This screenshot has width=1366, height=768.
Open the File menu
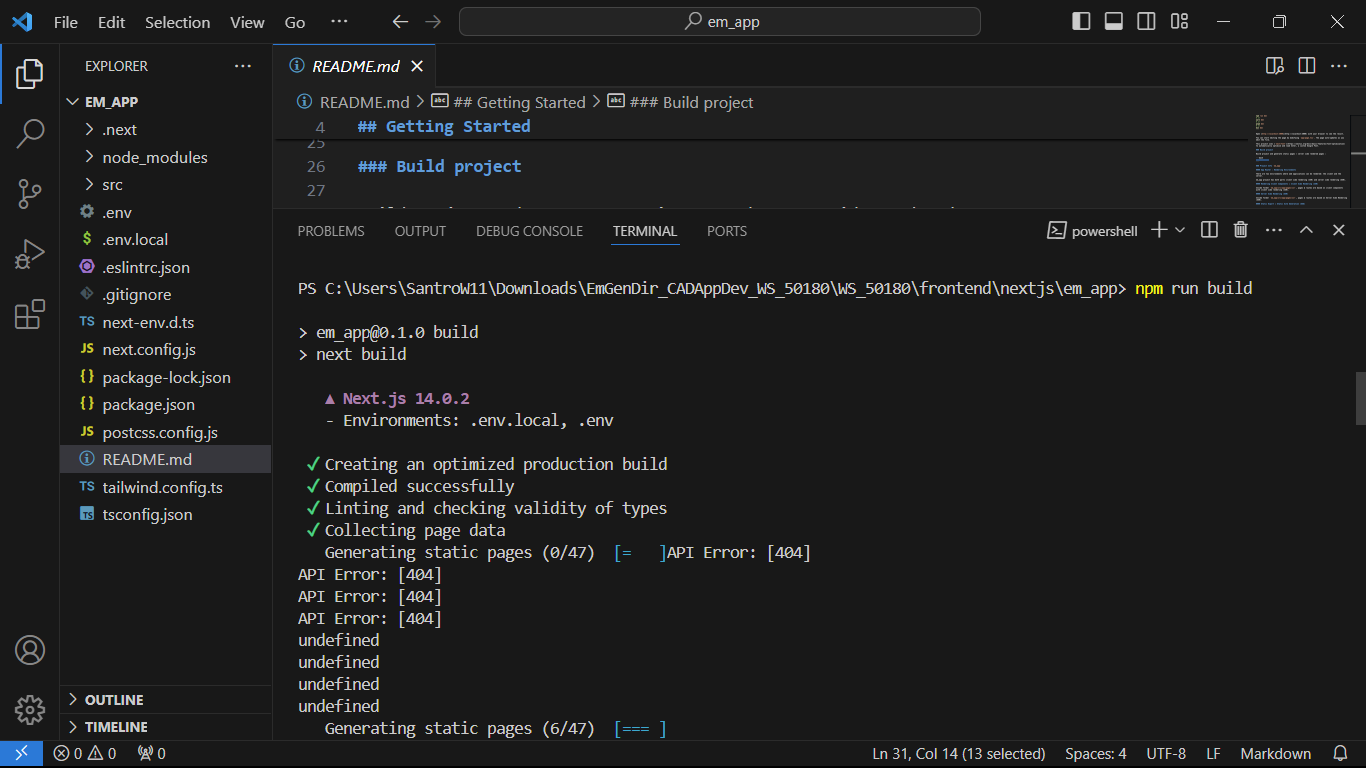tap(66, 22)
